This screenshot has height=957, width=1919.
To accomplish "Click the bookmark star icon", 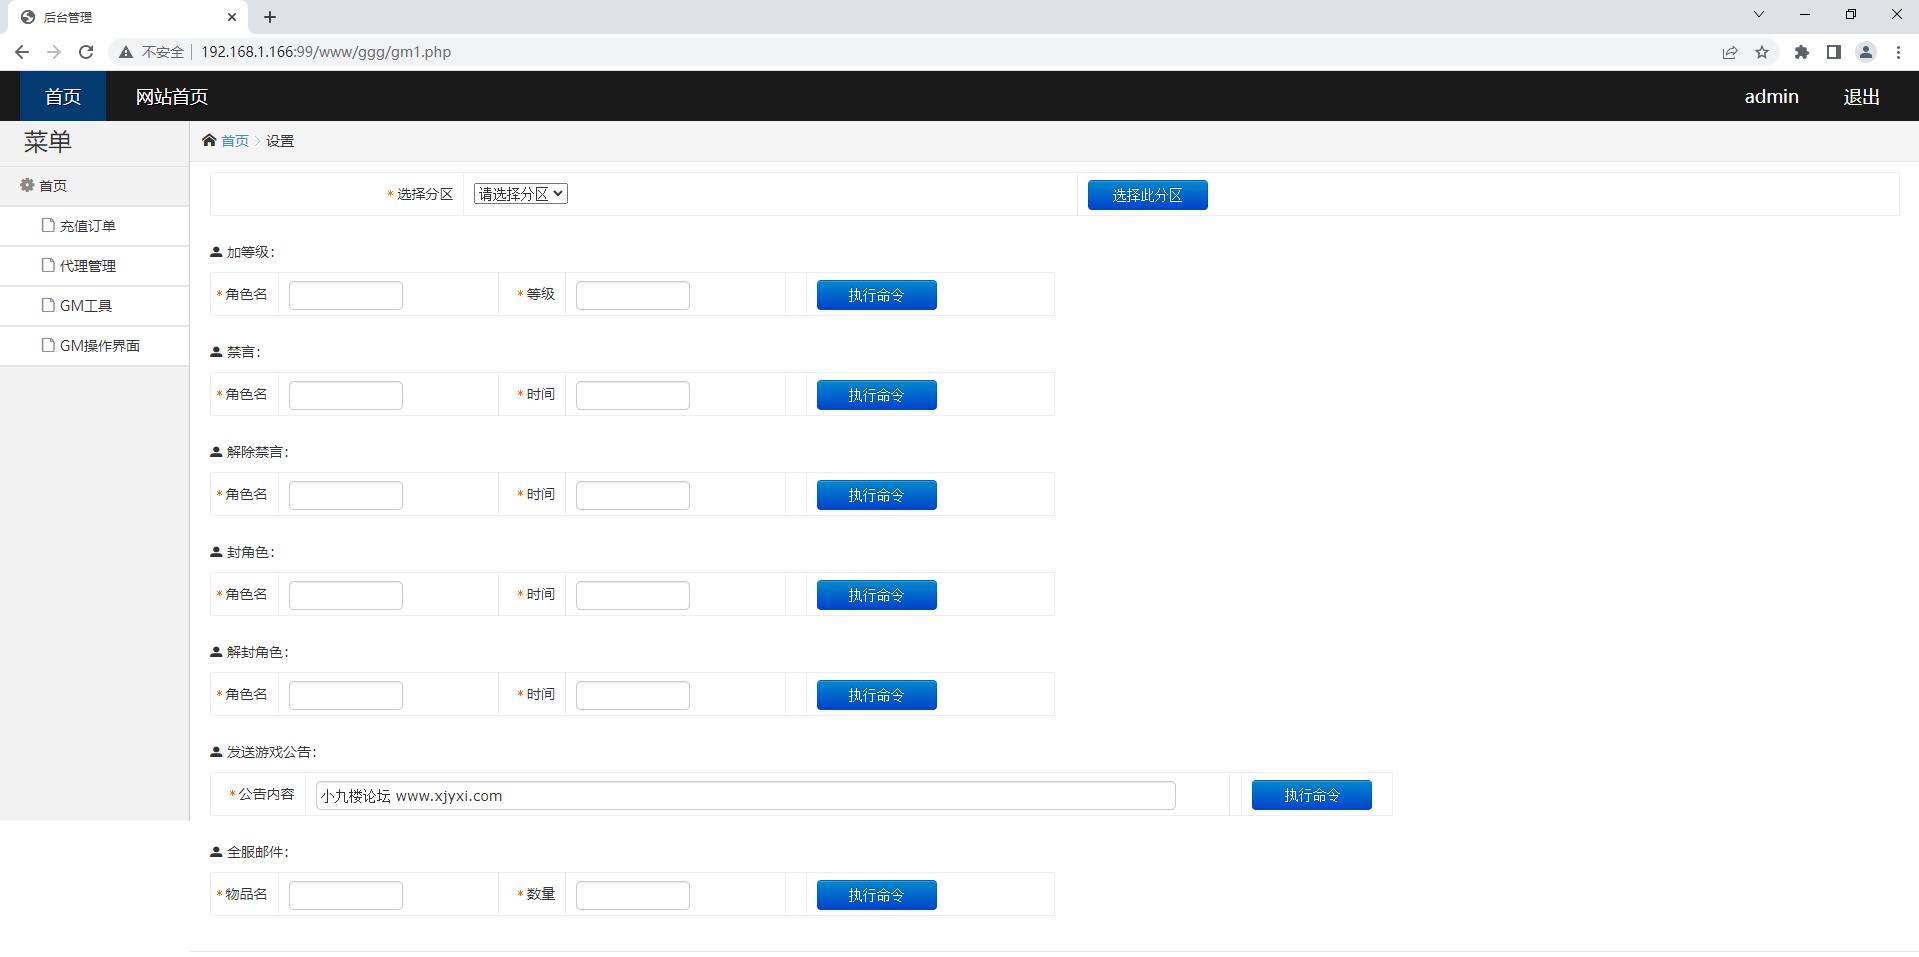I will [x=1762, y=52].
